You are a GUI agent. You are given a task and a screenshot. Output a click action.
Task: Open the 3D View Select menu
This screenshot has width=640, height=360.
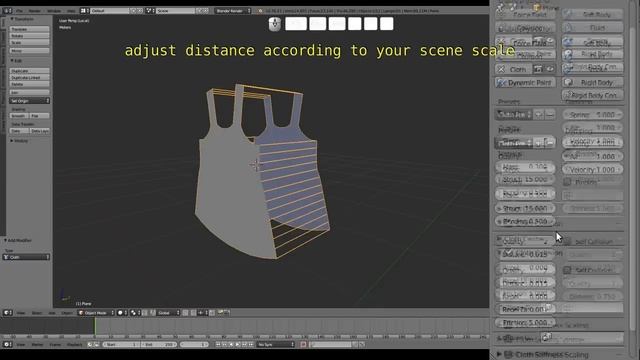point(37,313)
